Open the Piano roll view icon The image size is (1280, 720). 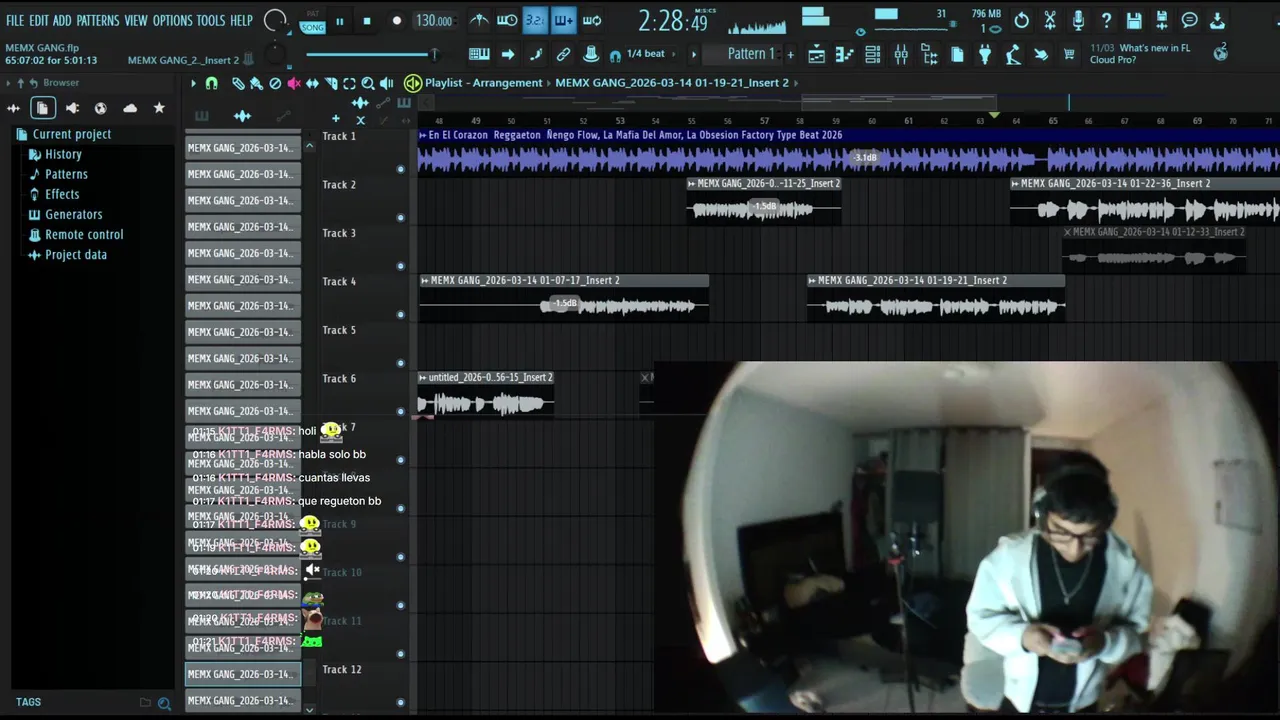[x=845, y=54]
